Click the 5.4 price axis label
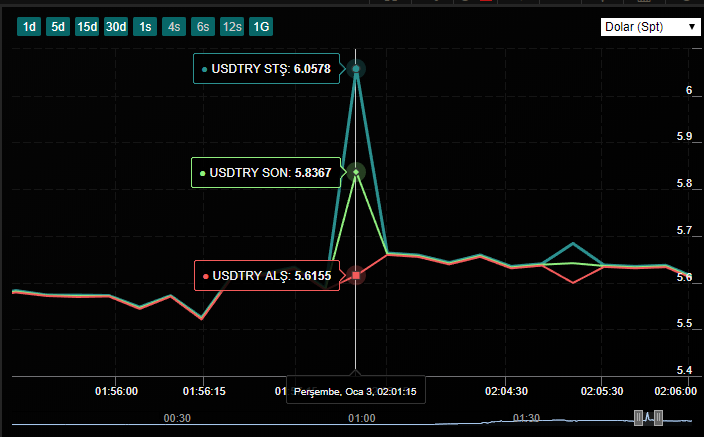 point(684,370)
